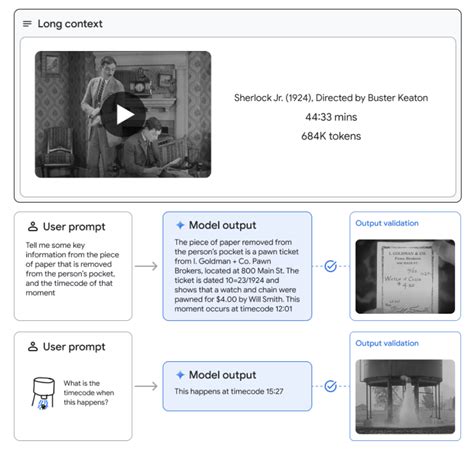
Task: Click the Sherlock Jr. (1924) title text
Action: coord(331,98)
